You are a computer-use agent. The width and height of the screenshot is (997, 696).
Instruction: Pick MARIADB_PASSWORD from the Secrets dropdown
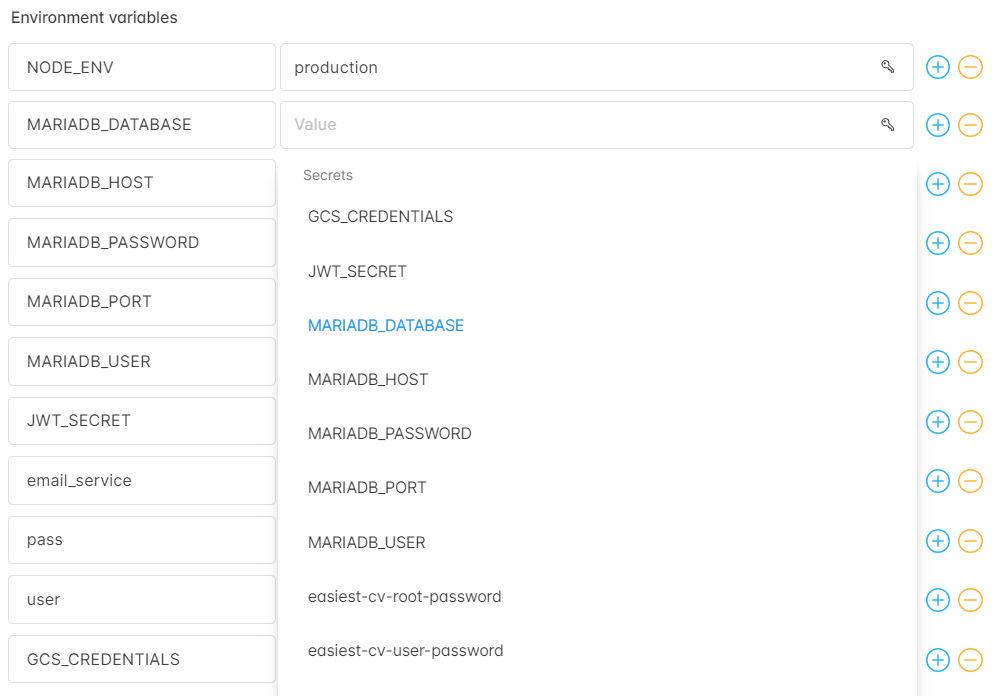[390, 433]
